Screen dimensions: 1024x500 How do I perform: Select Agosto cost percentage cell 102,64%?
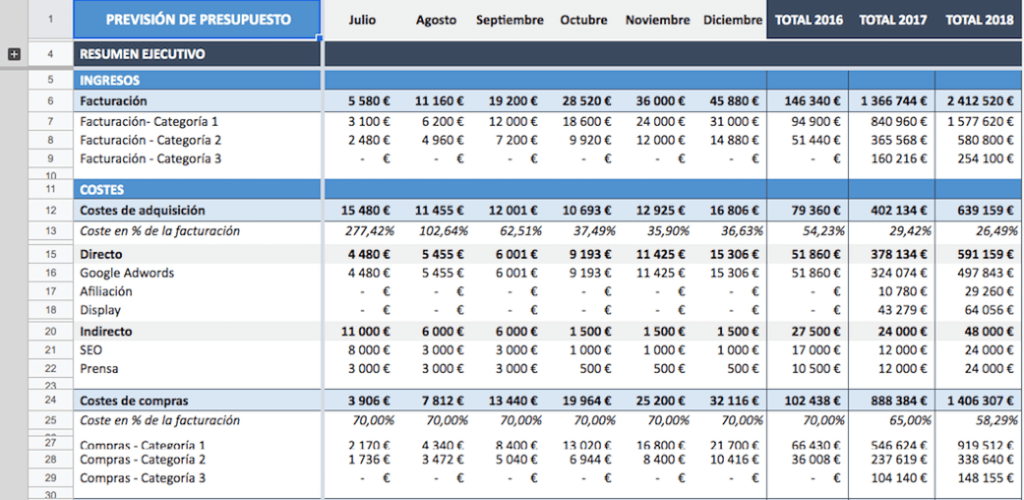(443, 231)
